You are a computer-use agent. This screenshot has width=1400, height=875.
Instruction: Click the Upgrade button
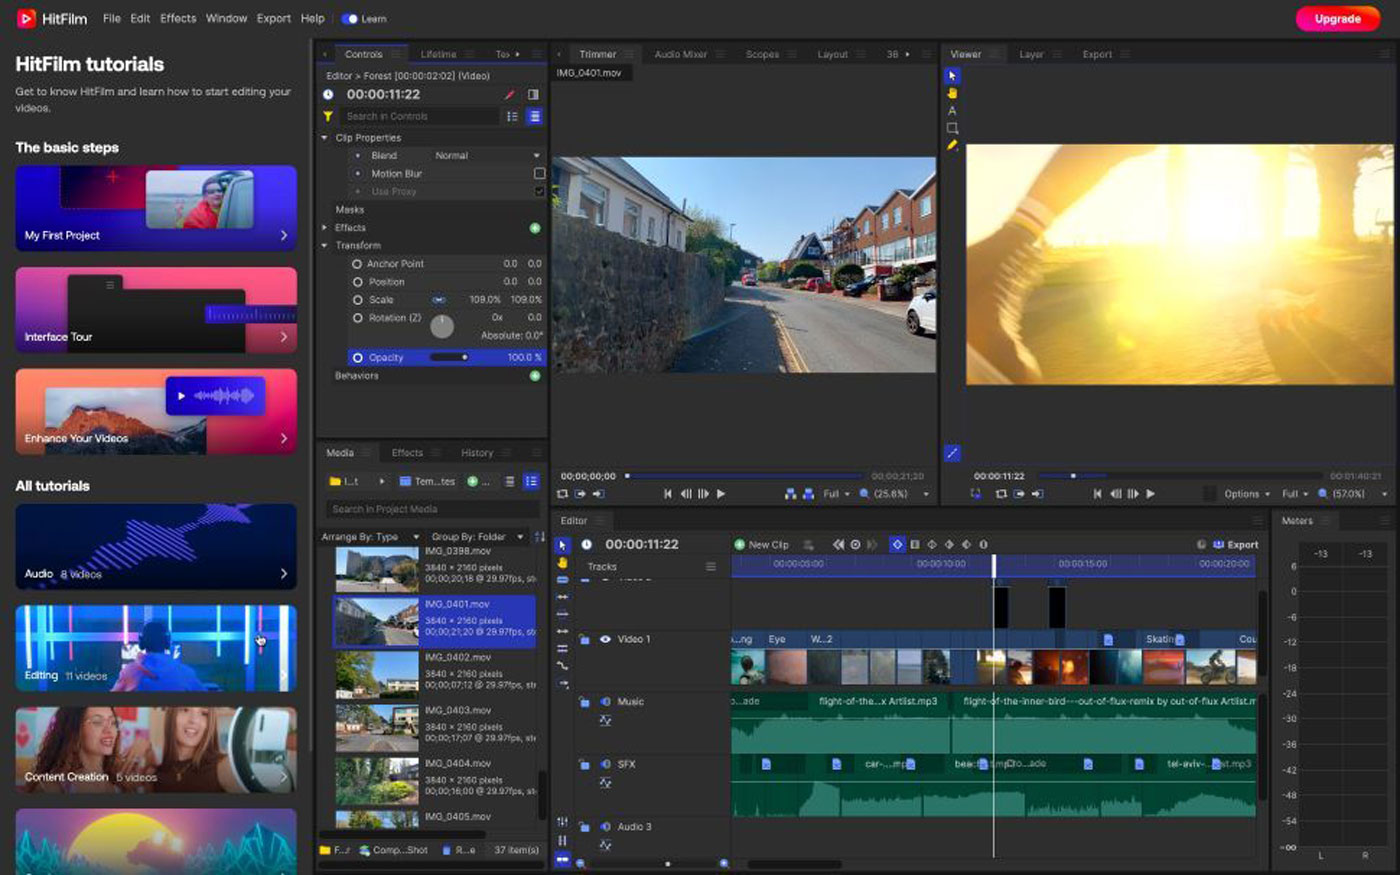[1337, 19]
